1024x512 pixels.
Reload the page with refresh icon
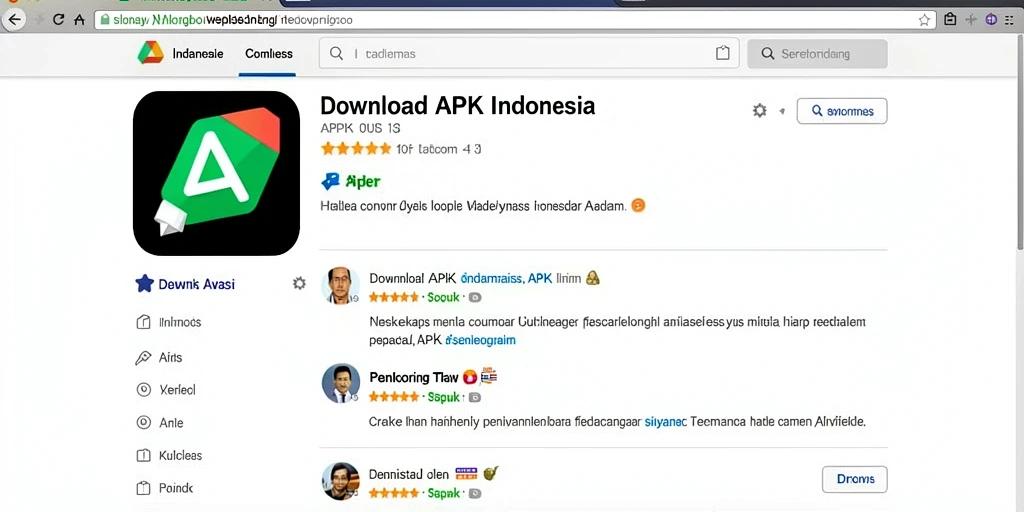click(x=59, y=20)
